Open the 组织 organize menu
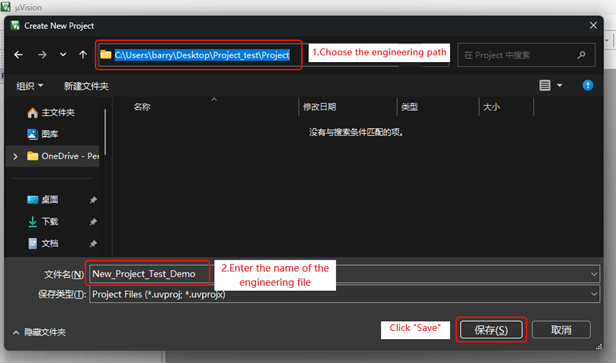The width and height of the screenshot is (616, 363). coord(29,86)
